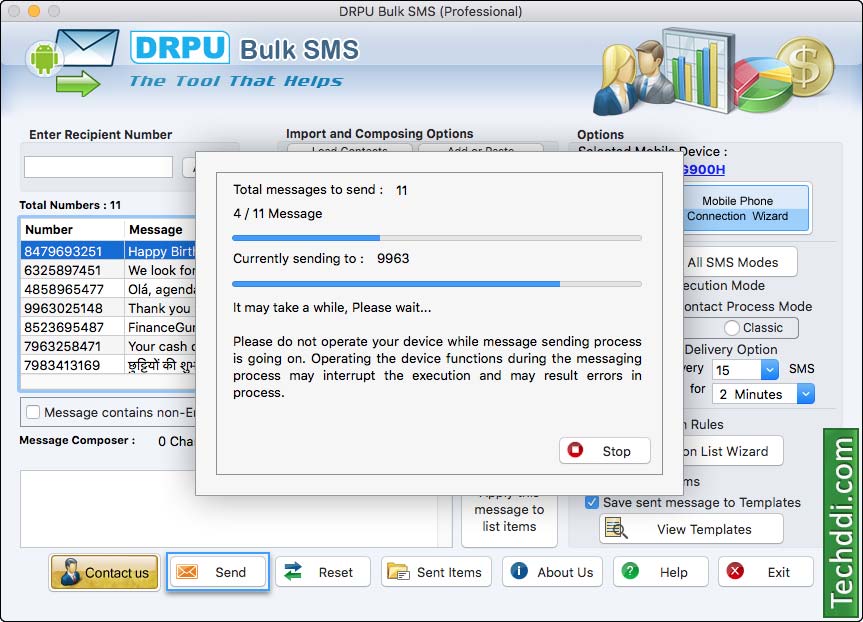
Task: Click the 'We look for' message cell
Action: pyautogui.click(x=160, y=270)
